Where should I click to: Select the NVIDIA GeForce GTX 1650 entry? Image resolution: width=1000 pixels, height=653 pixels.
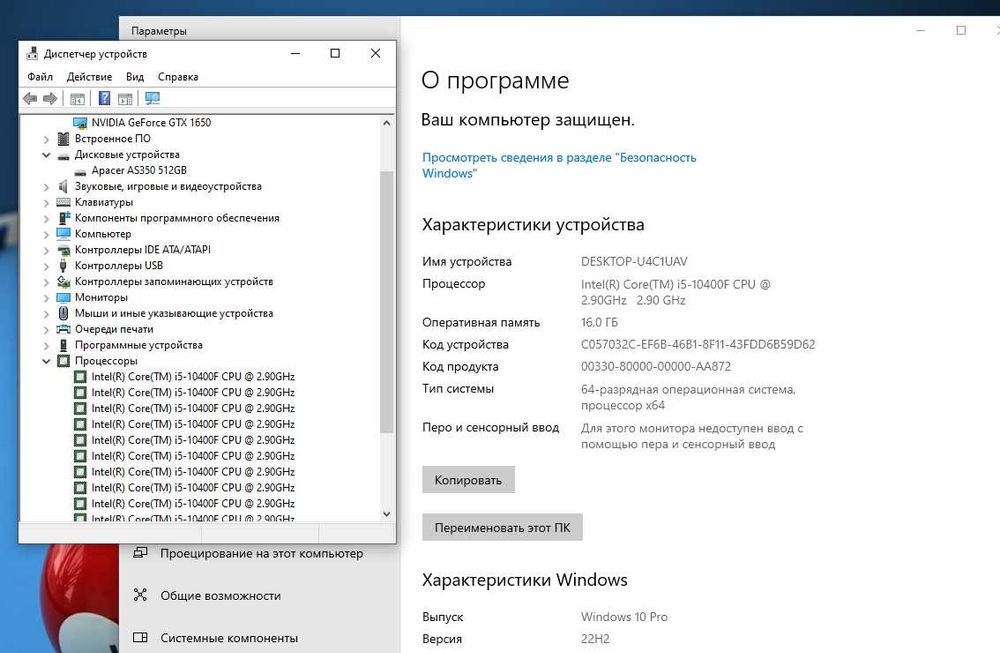pos(151,122)
